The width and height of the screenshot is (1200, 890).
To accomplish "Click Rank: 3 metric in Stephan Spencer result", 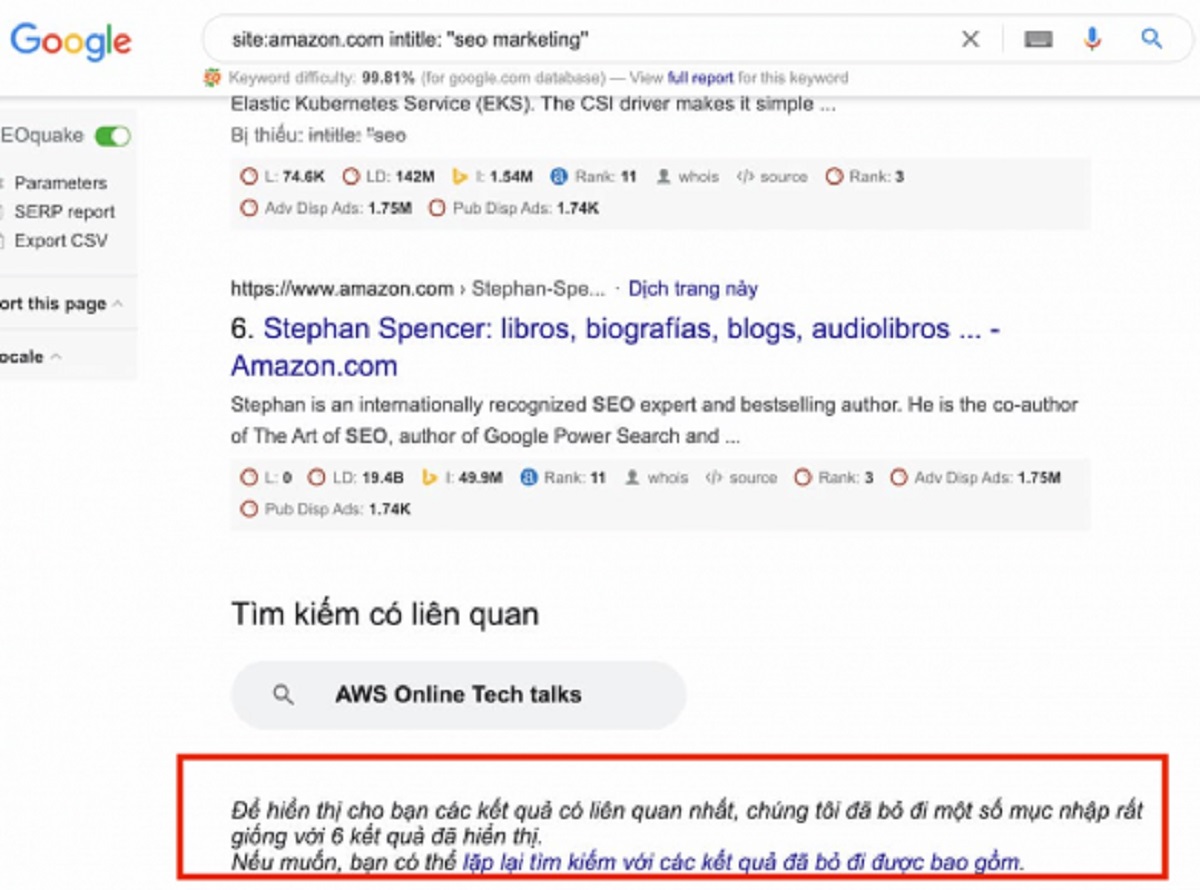I will point(833,477).
